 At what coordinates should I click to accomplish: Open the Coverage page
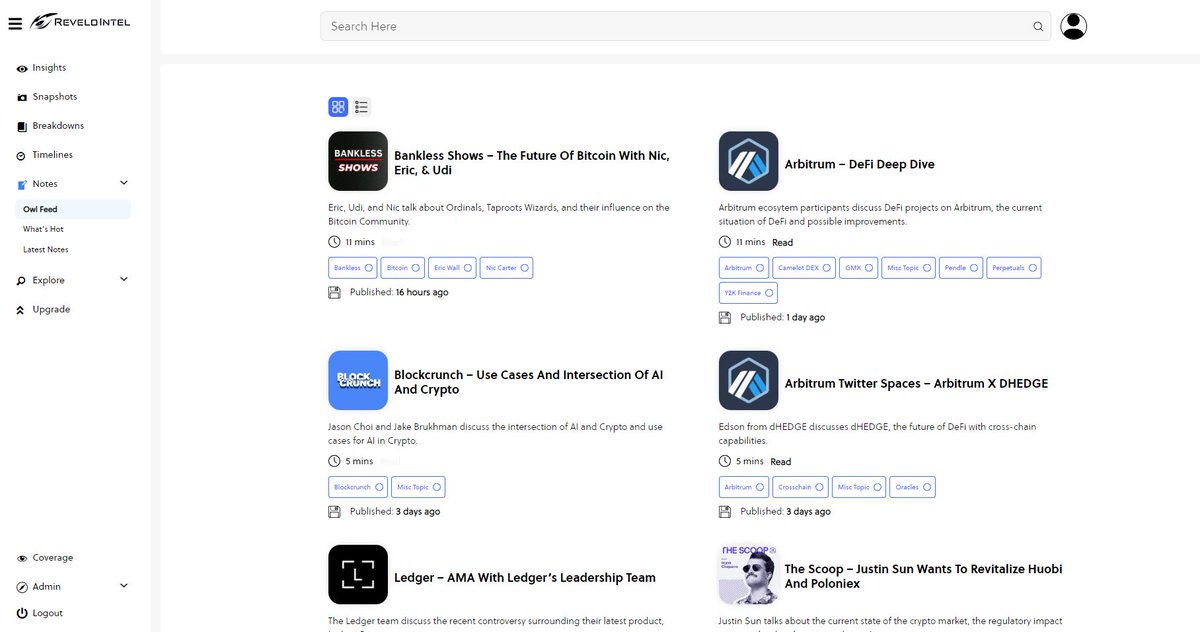52,558
